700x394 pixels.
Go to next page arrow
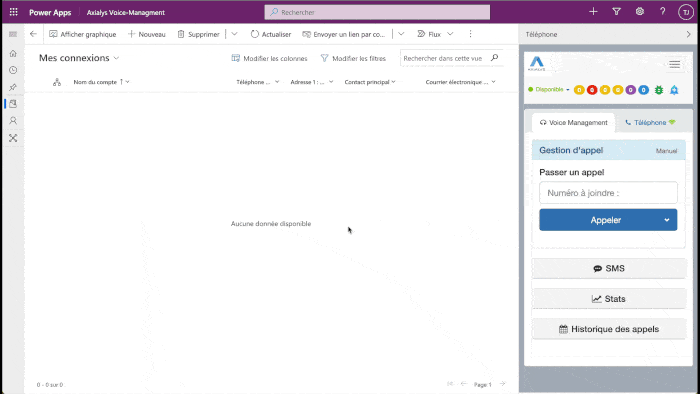point(503,384)
